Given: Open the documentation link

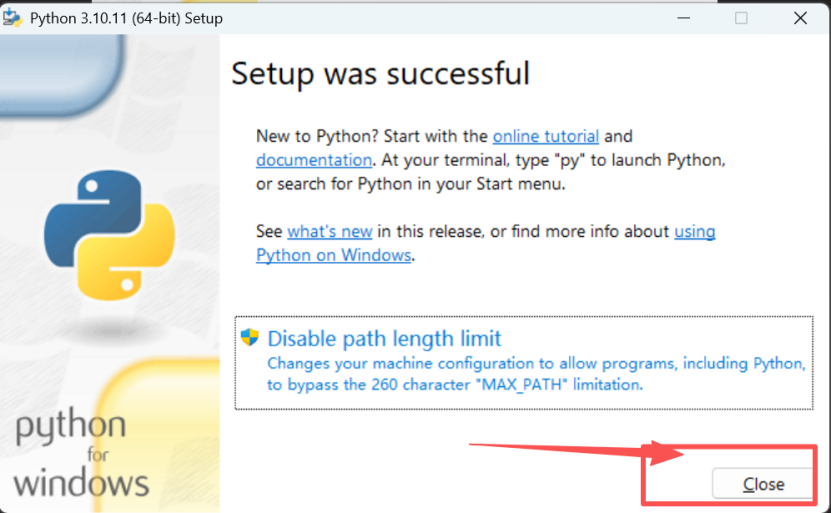Looking at the screenshot, I should (x=314, y=160).
